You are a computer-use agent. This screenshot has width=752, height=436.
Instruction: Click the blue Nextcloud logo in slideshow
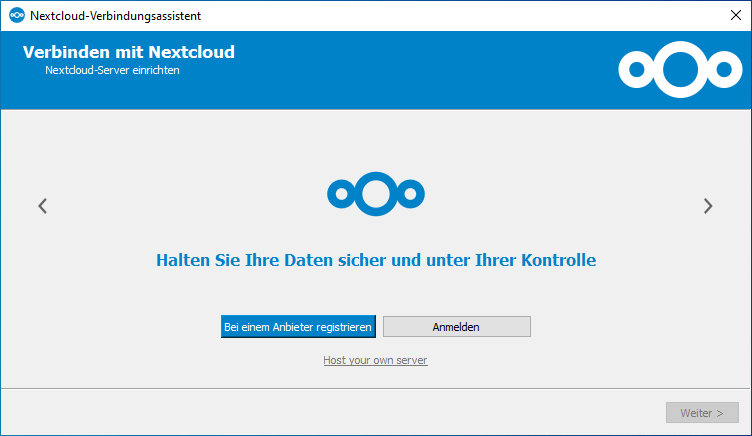click(x=376, y=192)
